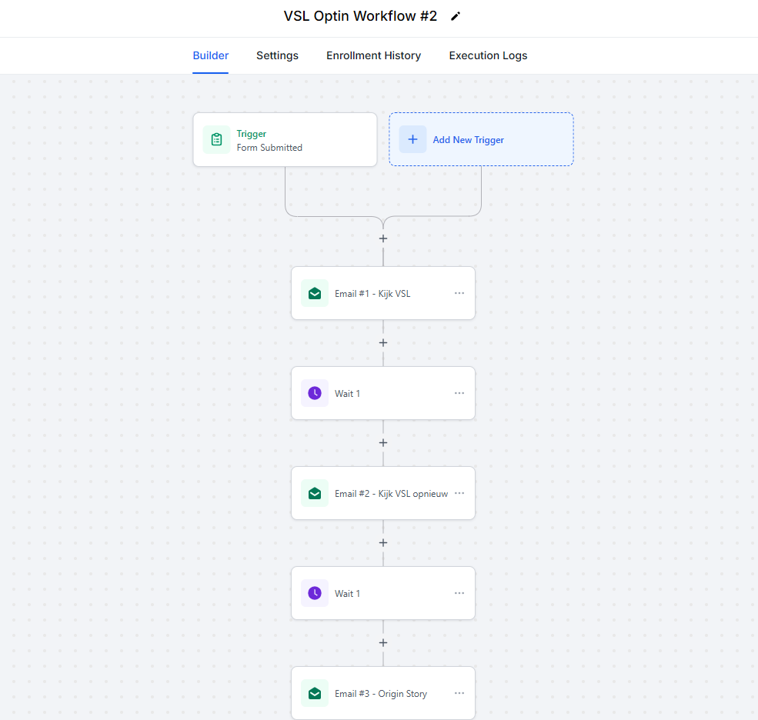
Task: Add a step above Email #1 via plus
Action: [383, 239]
